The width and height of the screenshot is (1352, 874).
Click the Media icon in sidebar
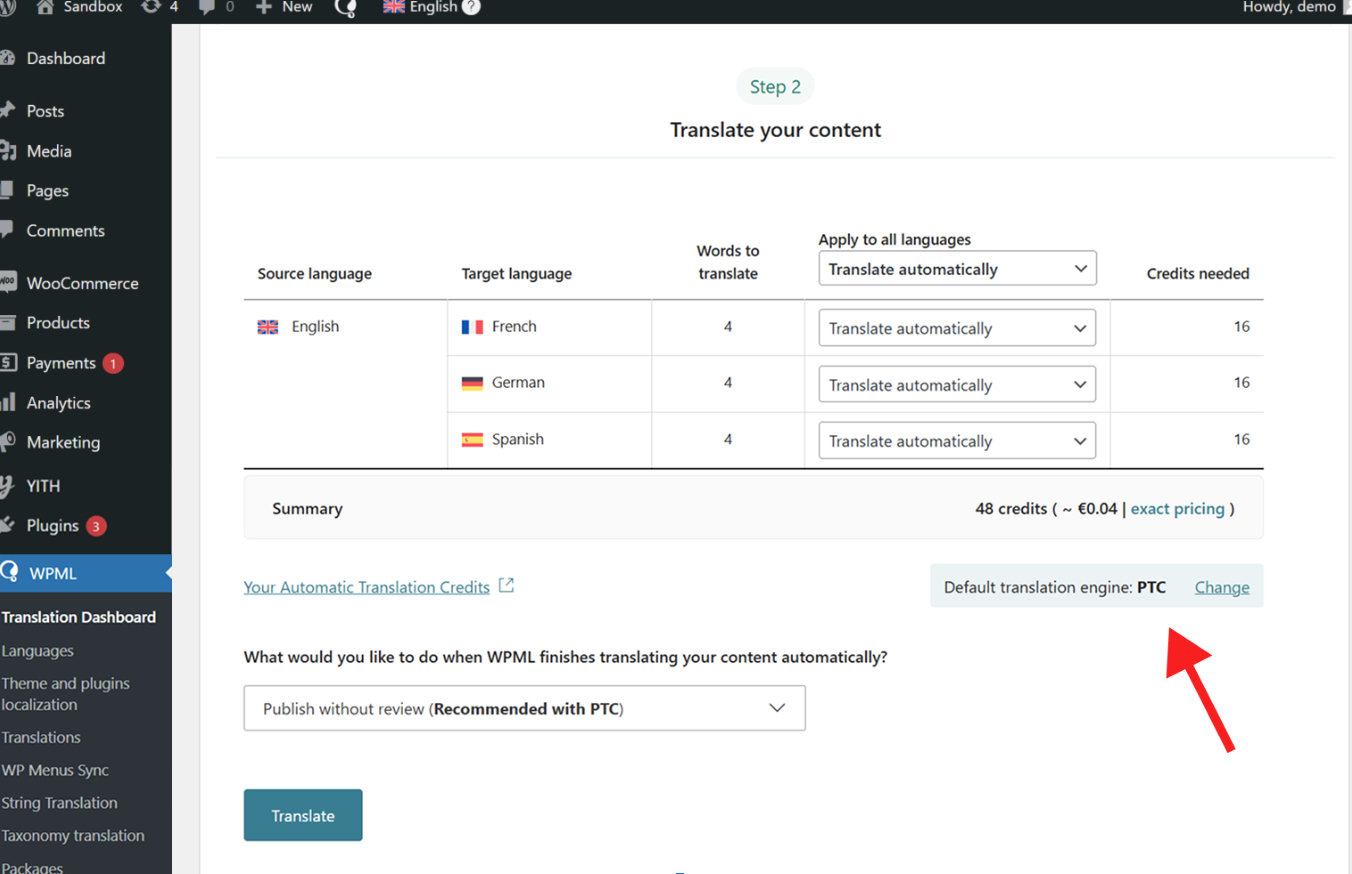tap(8, 151)
